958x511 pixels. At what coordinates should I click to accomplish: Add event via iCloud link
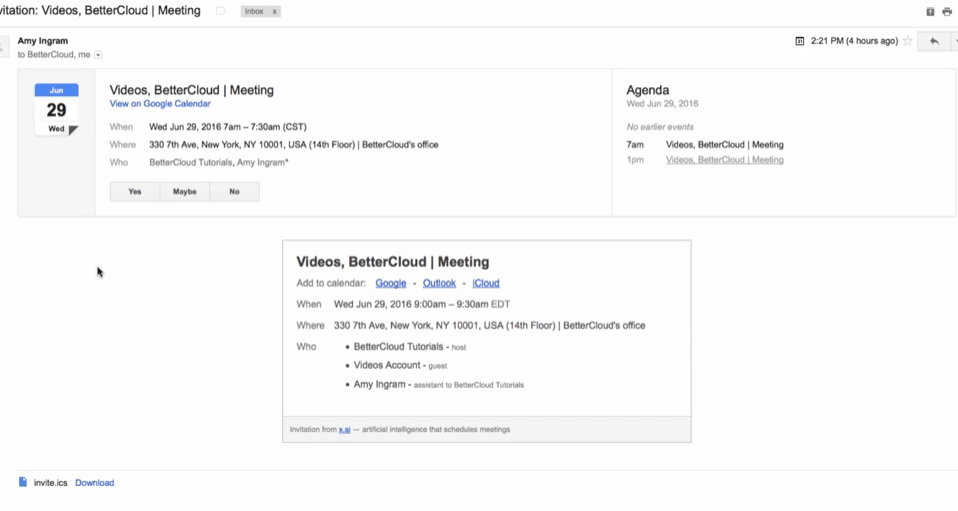[486, 283]
